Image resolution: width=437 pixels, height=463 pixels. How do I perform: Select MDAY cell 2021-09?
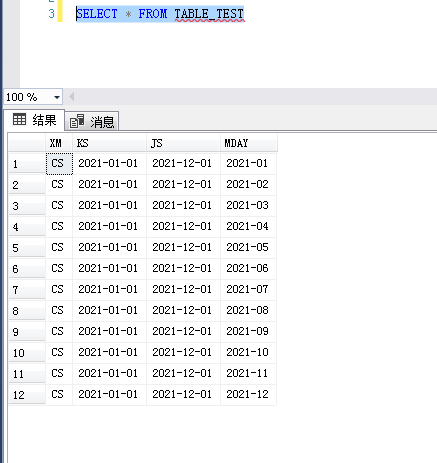click(x=248, y=331)
